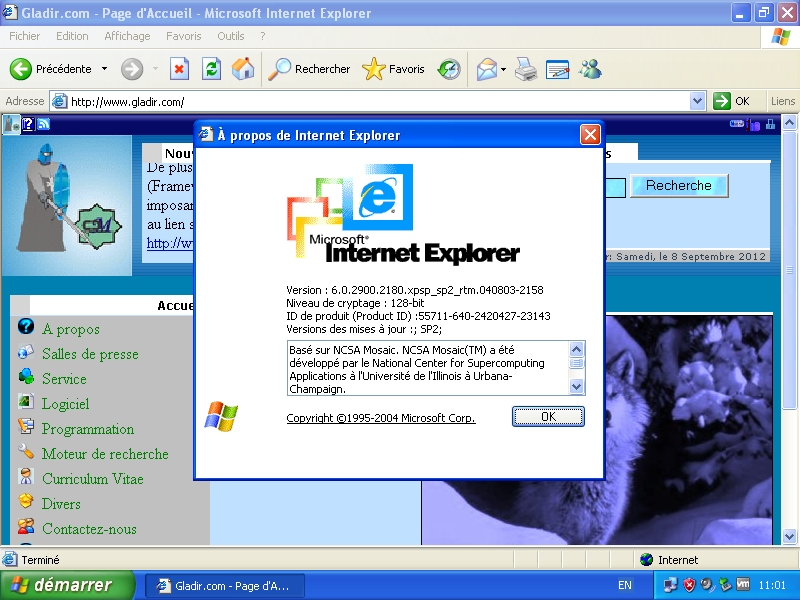Click the forward navigation arrow icon

tap(132, 69)
